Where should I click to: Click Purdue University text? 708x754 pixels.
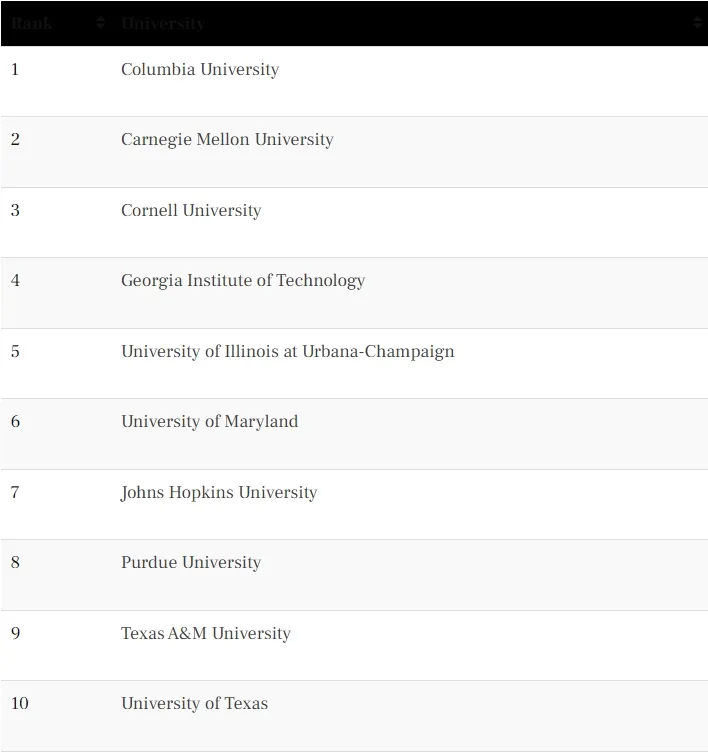click(191, 562)
